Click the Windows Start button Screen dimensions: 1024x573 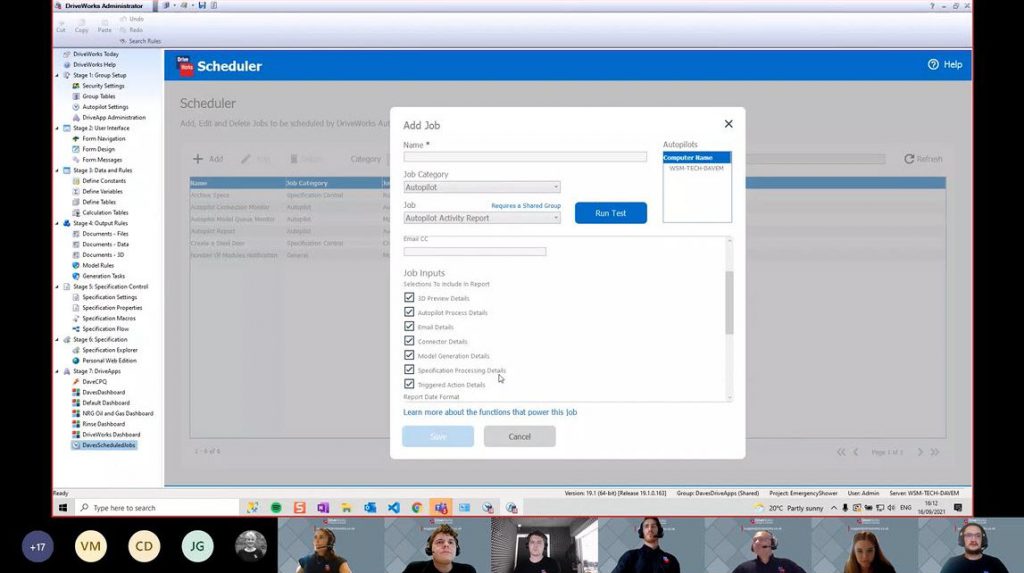[63, 508]
